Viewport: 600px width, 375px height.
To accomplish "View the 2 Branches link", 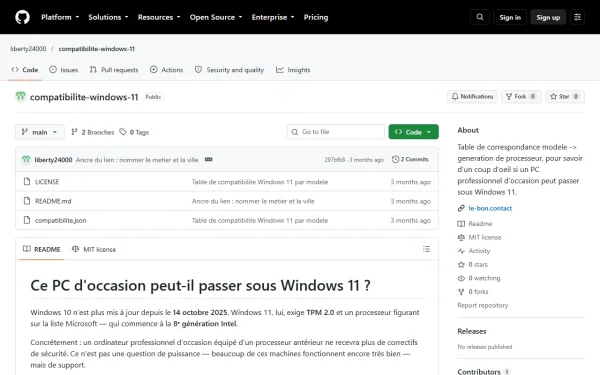I will 93,132.
